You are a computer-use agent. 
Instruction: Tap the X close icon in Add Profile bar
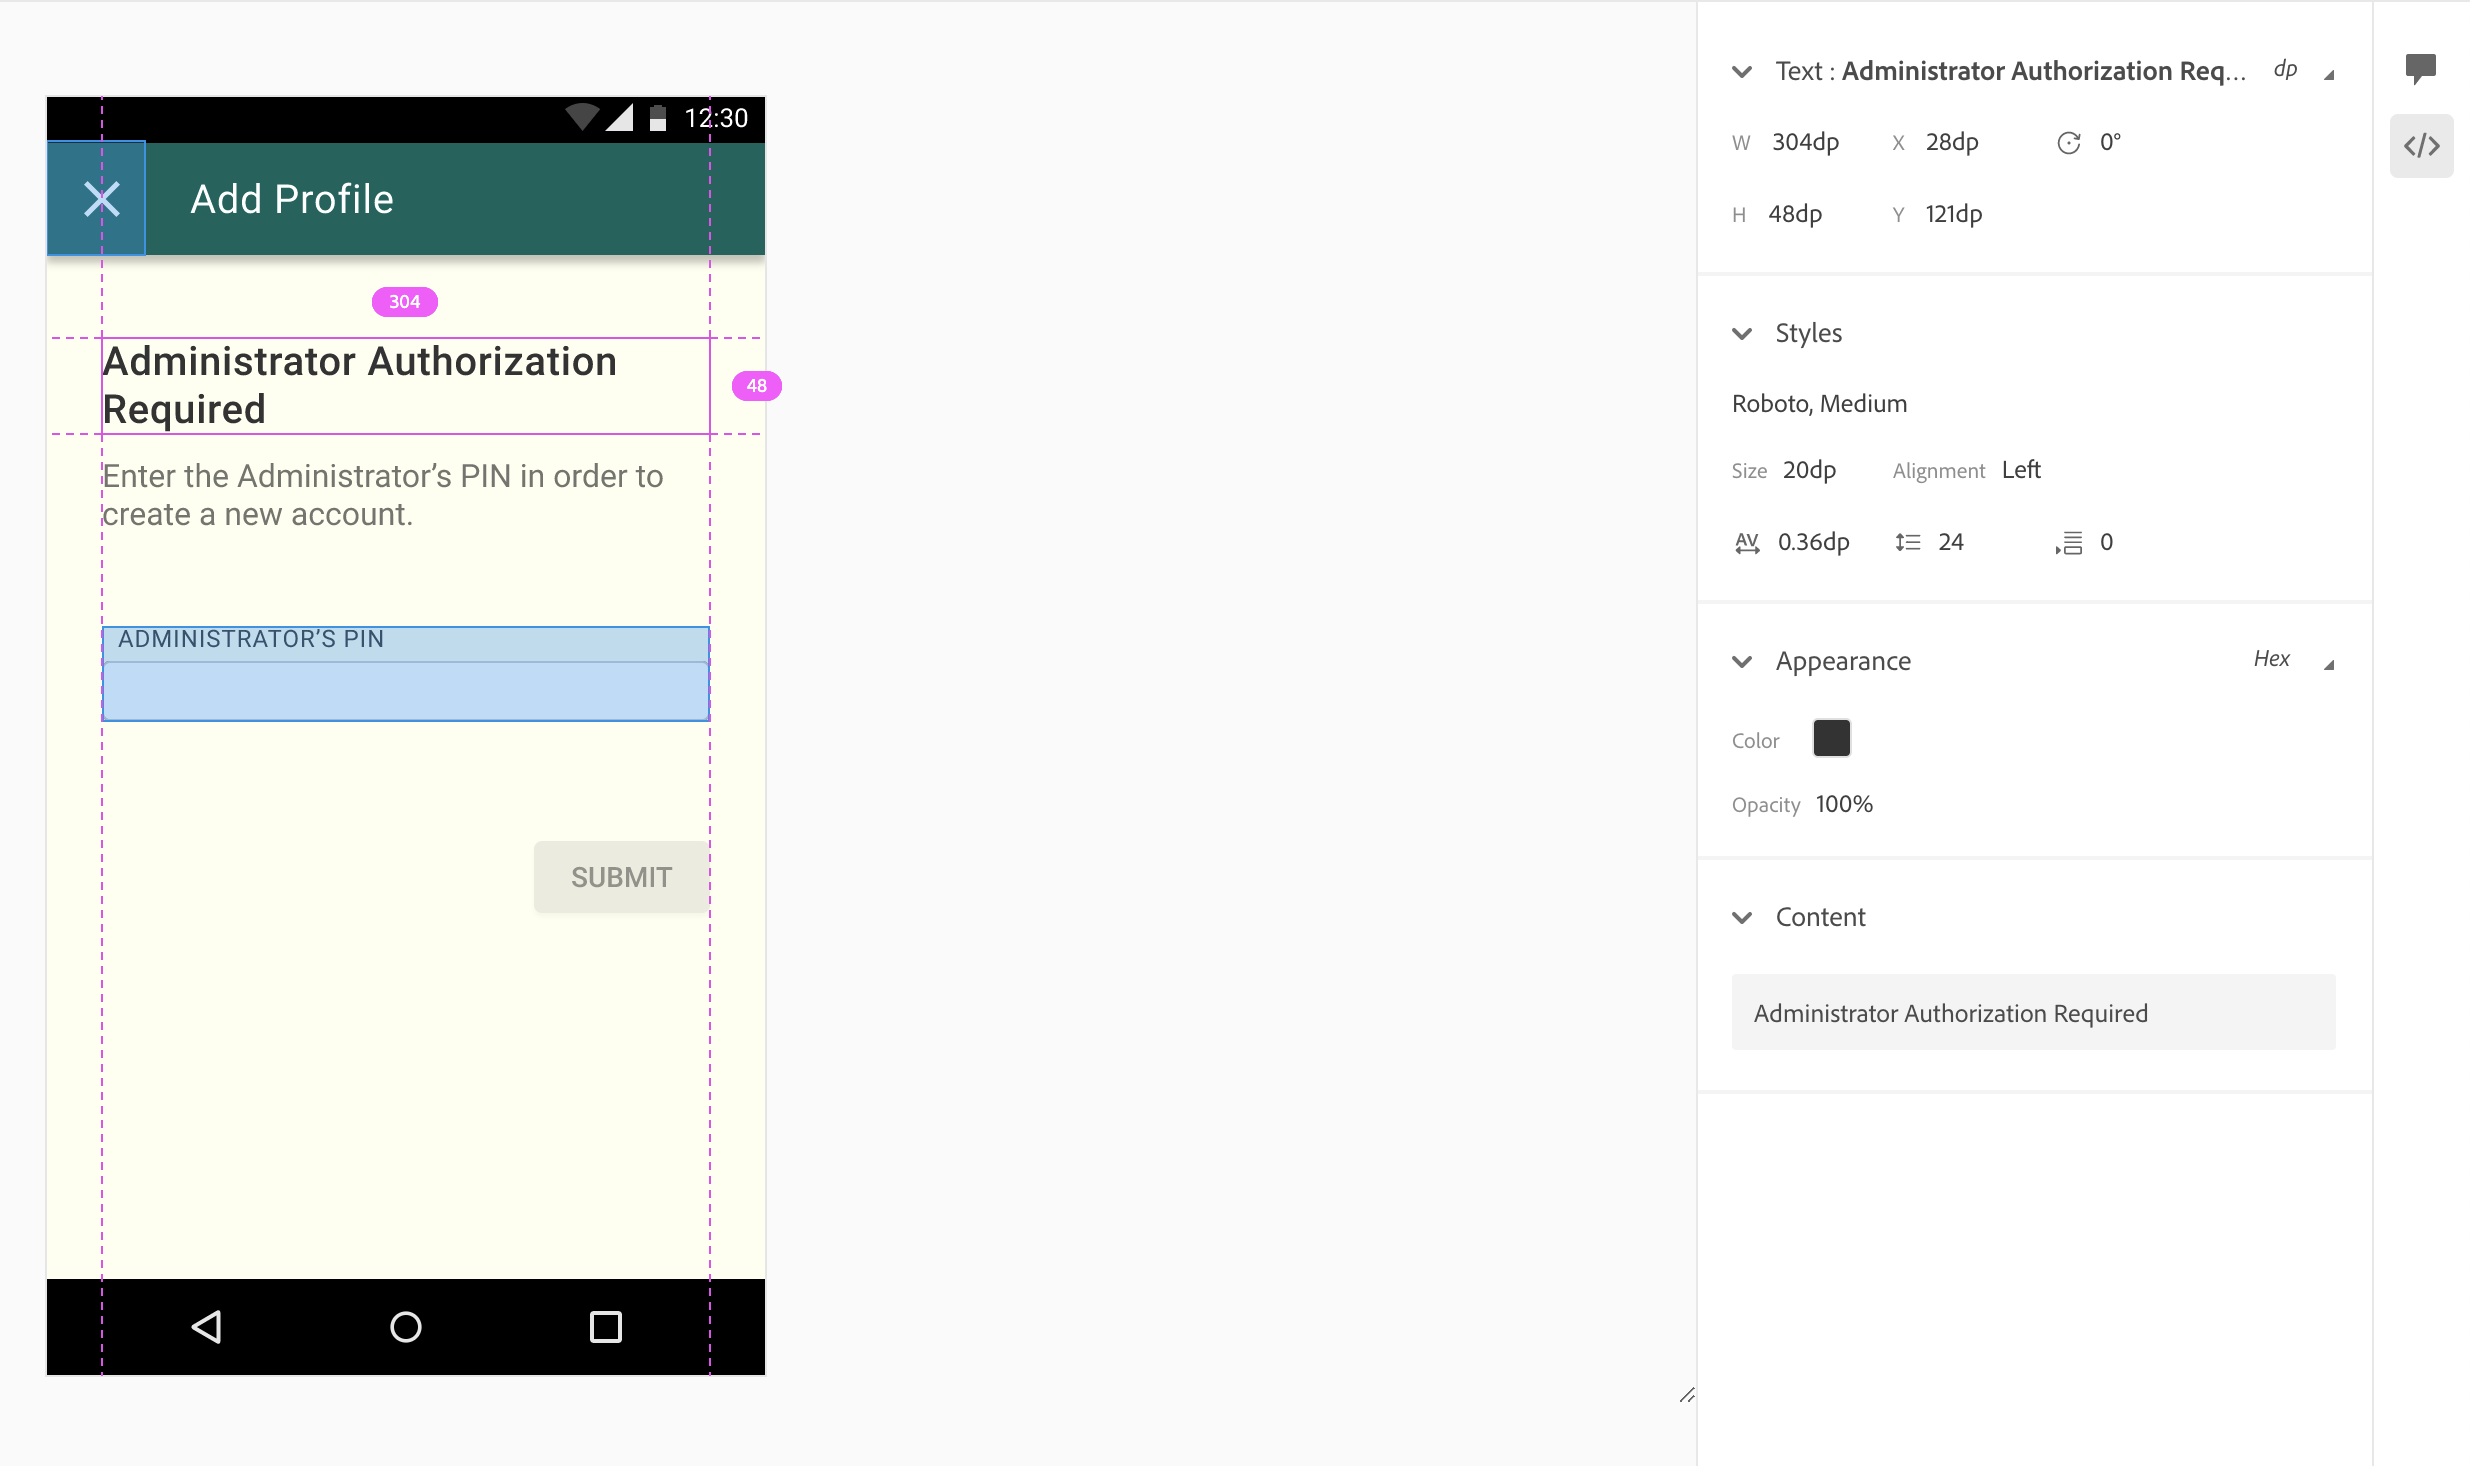point(101,199)
